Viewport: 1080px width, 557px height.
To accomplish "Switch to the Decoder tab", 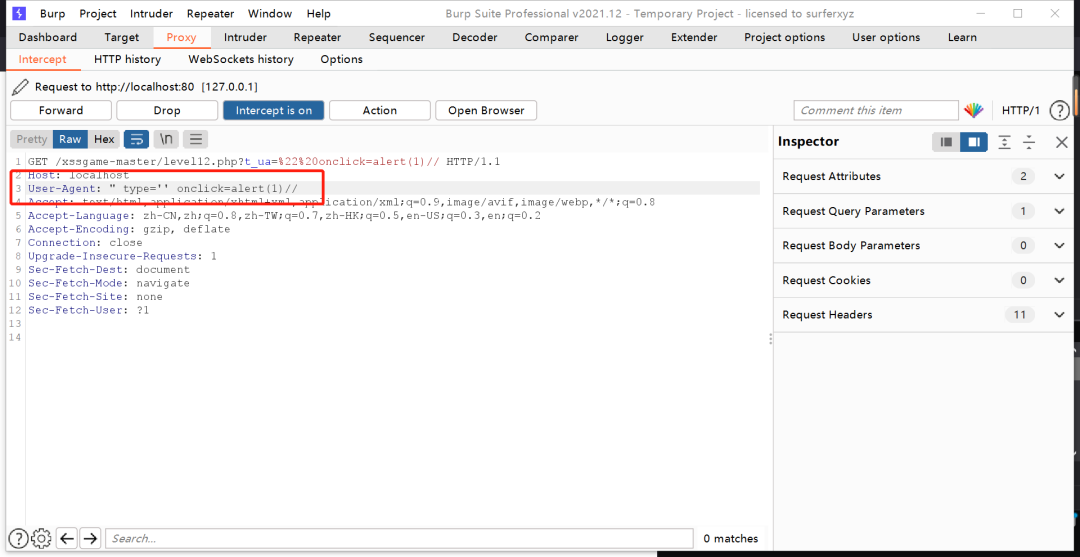I will pos(475,38).
